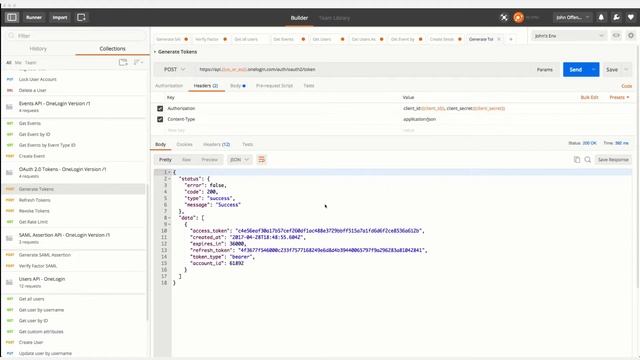Click the Save button
This screenshot has height=360, width=640.
[612, 70]
